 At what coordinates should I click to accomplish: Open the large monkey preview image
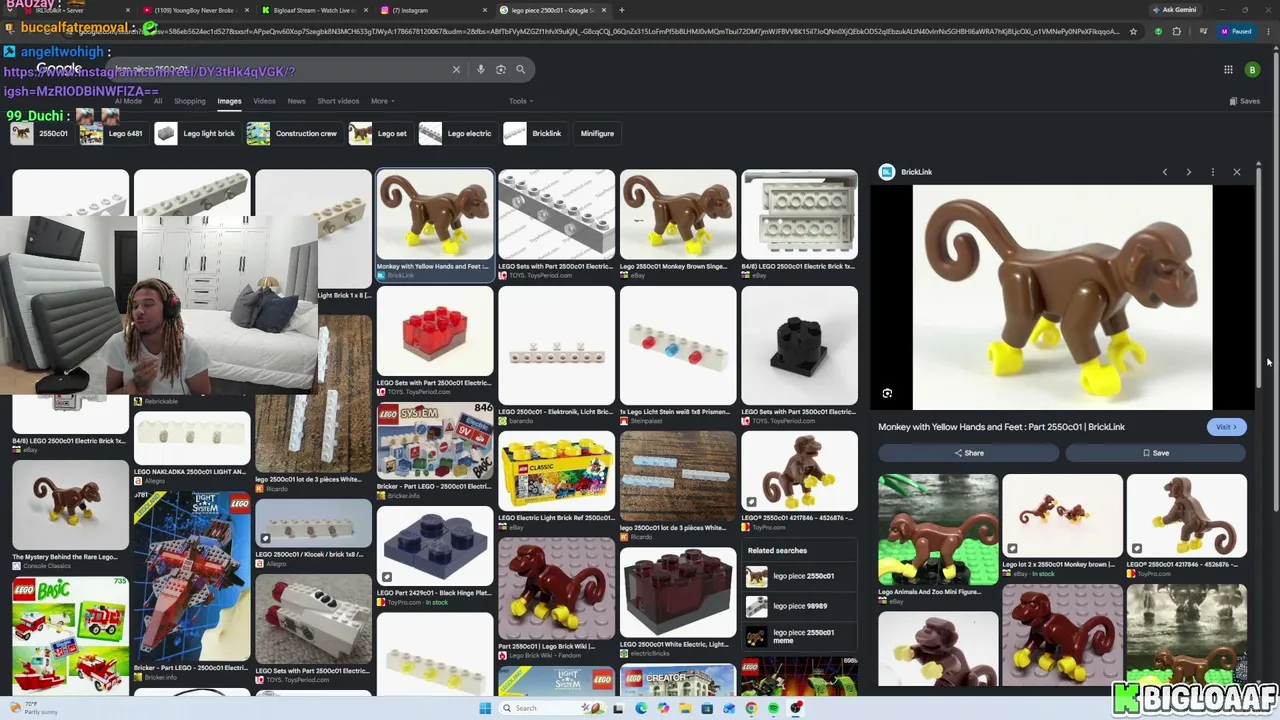click(x=1062, y=297)
